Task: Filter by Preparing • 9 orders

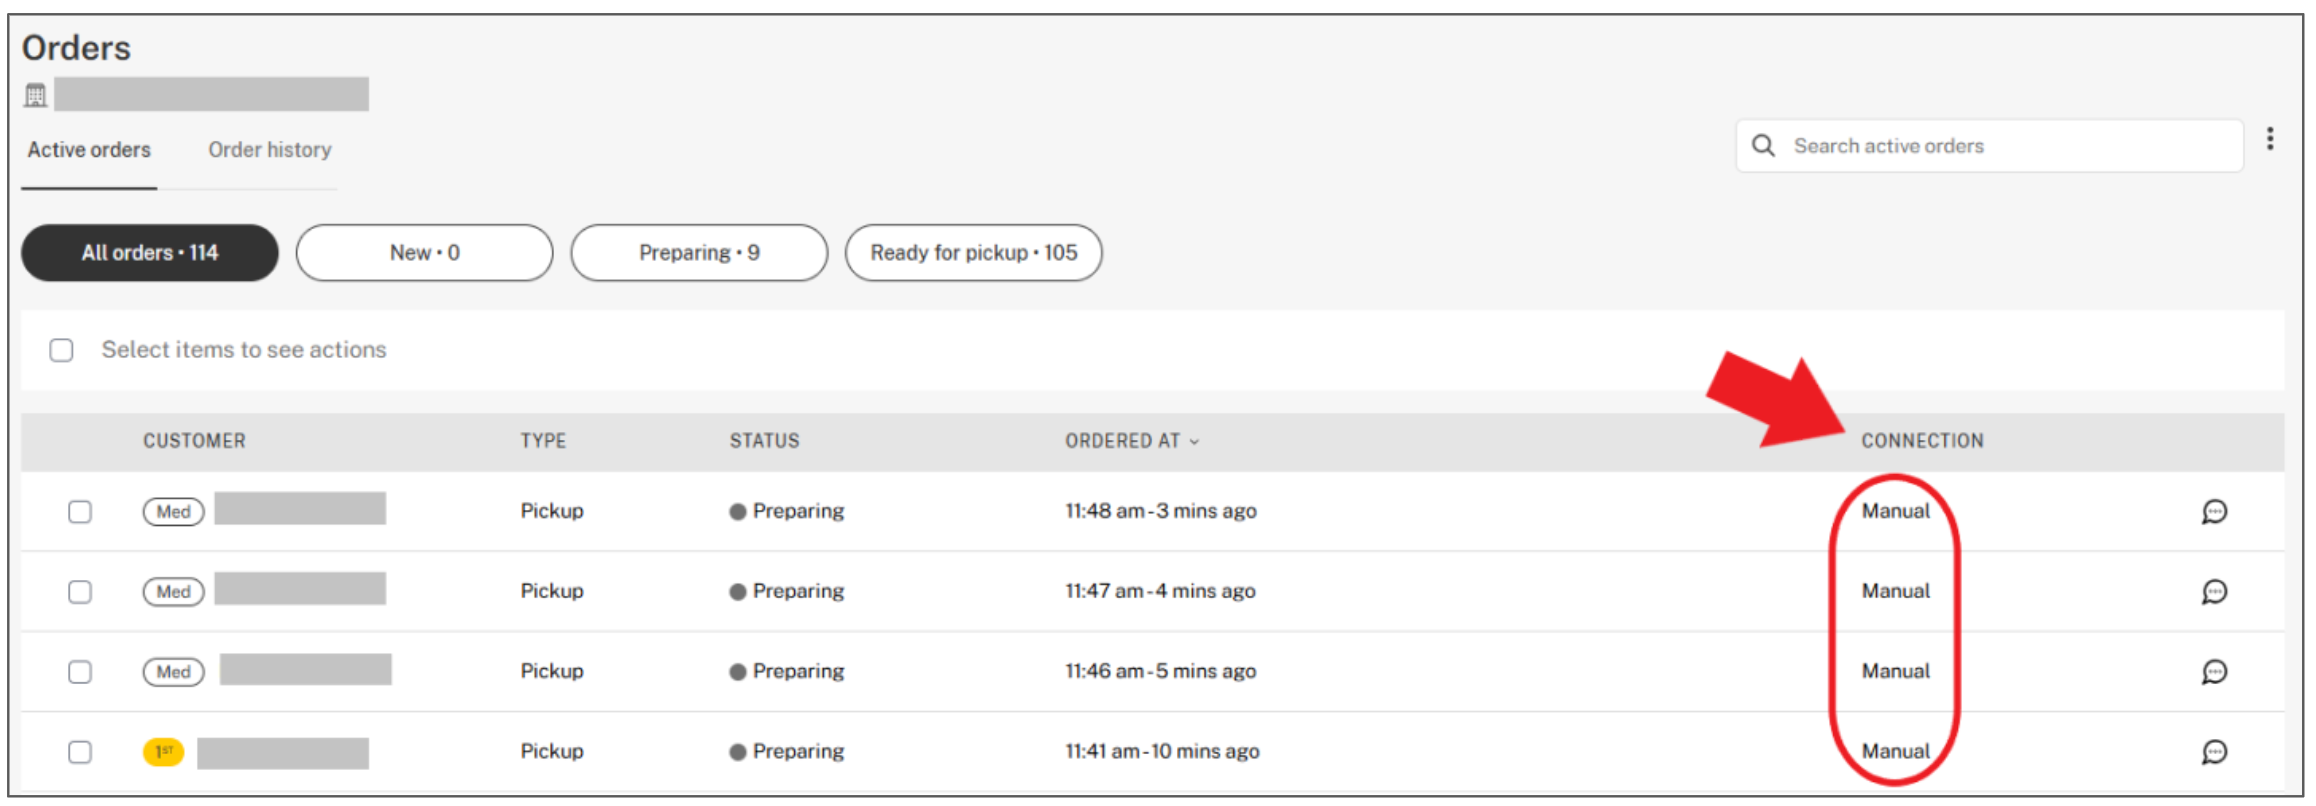Action: [699, 253]
